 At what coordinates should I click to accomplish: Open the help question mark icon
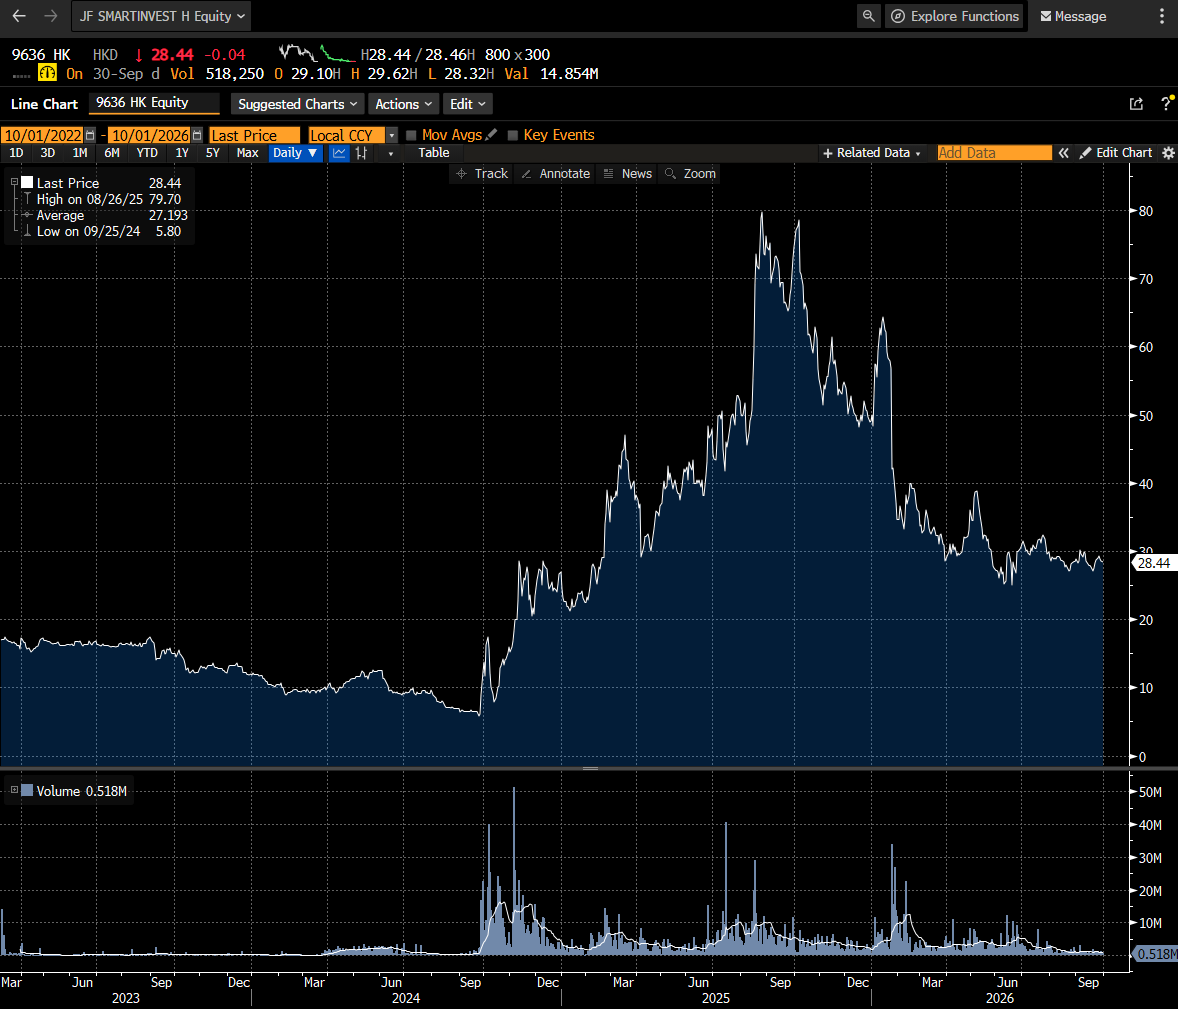tap(1166, 104)
